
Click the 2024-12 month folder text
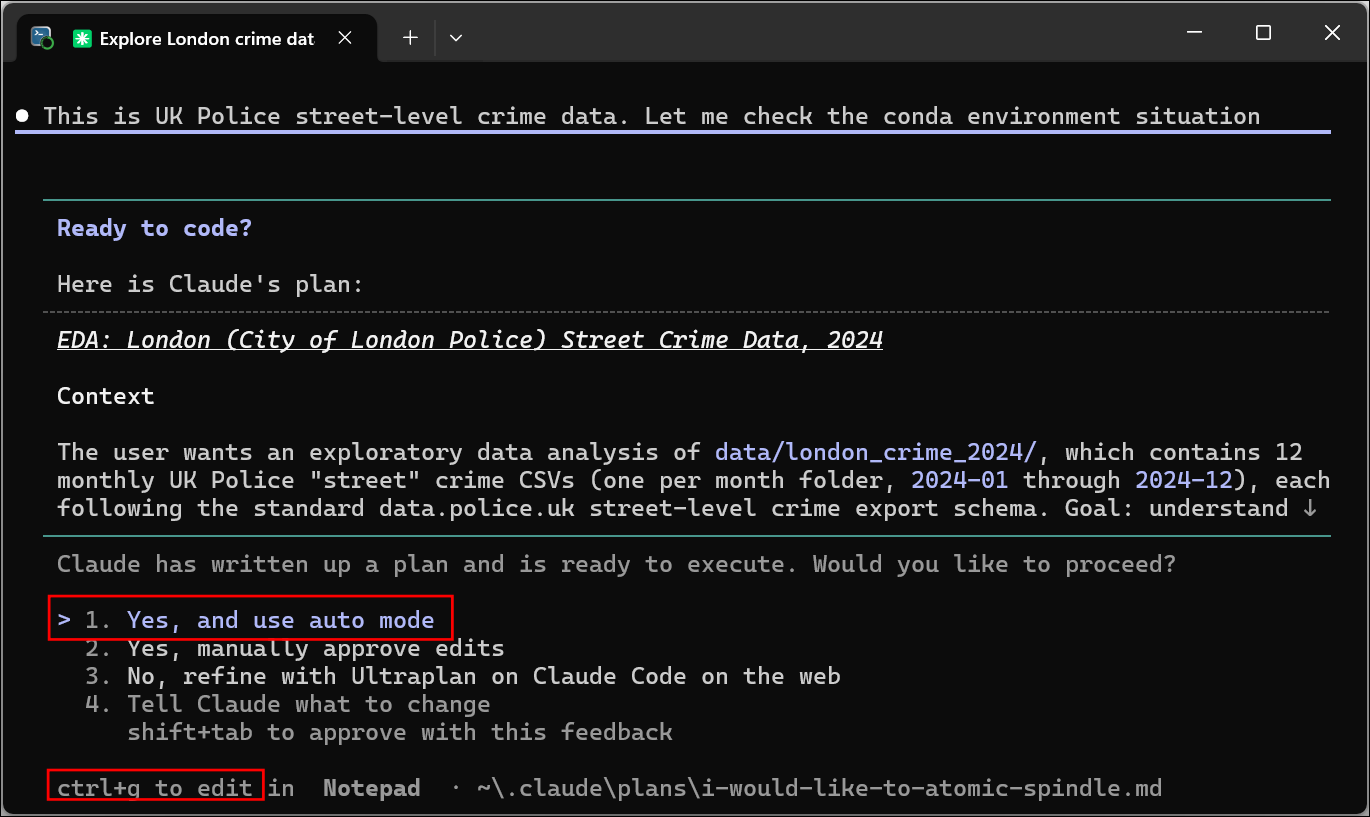pyautogui.click(x=1184, y=480)
